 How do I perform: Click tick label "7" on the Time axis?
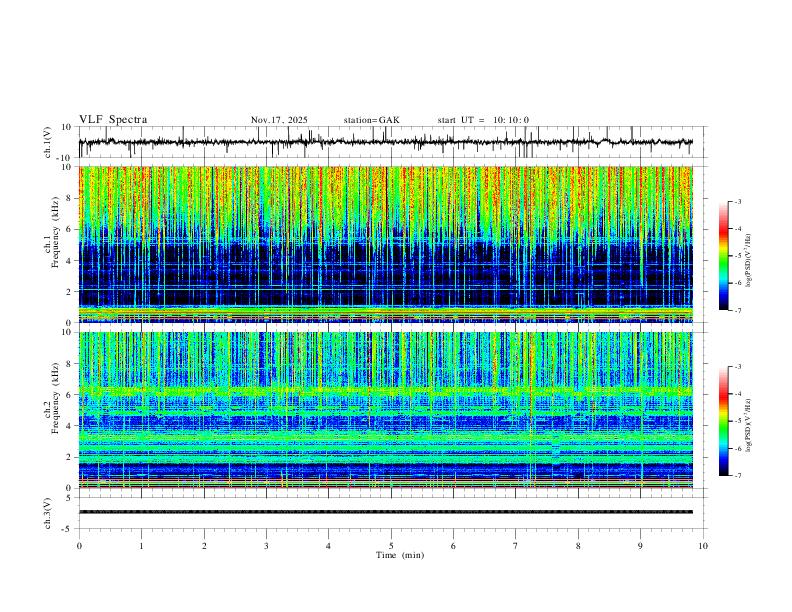click(516, 546)
